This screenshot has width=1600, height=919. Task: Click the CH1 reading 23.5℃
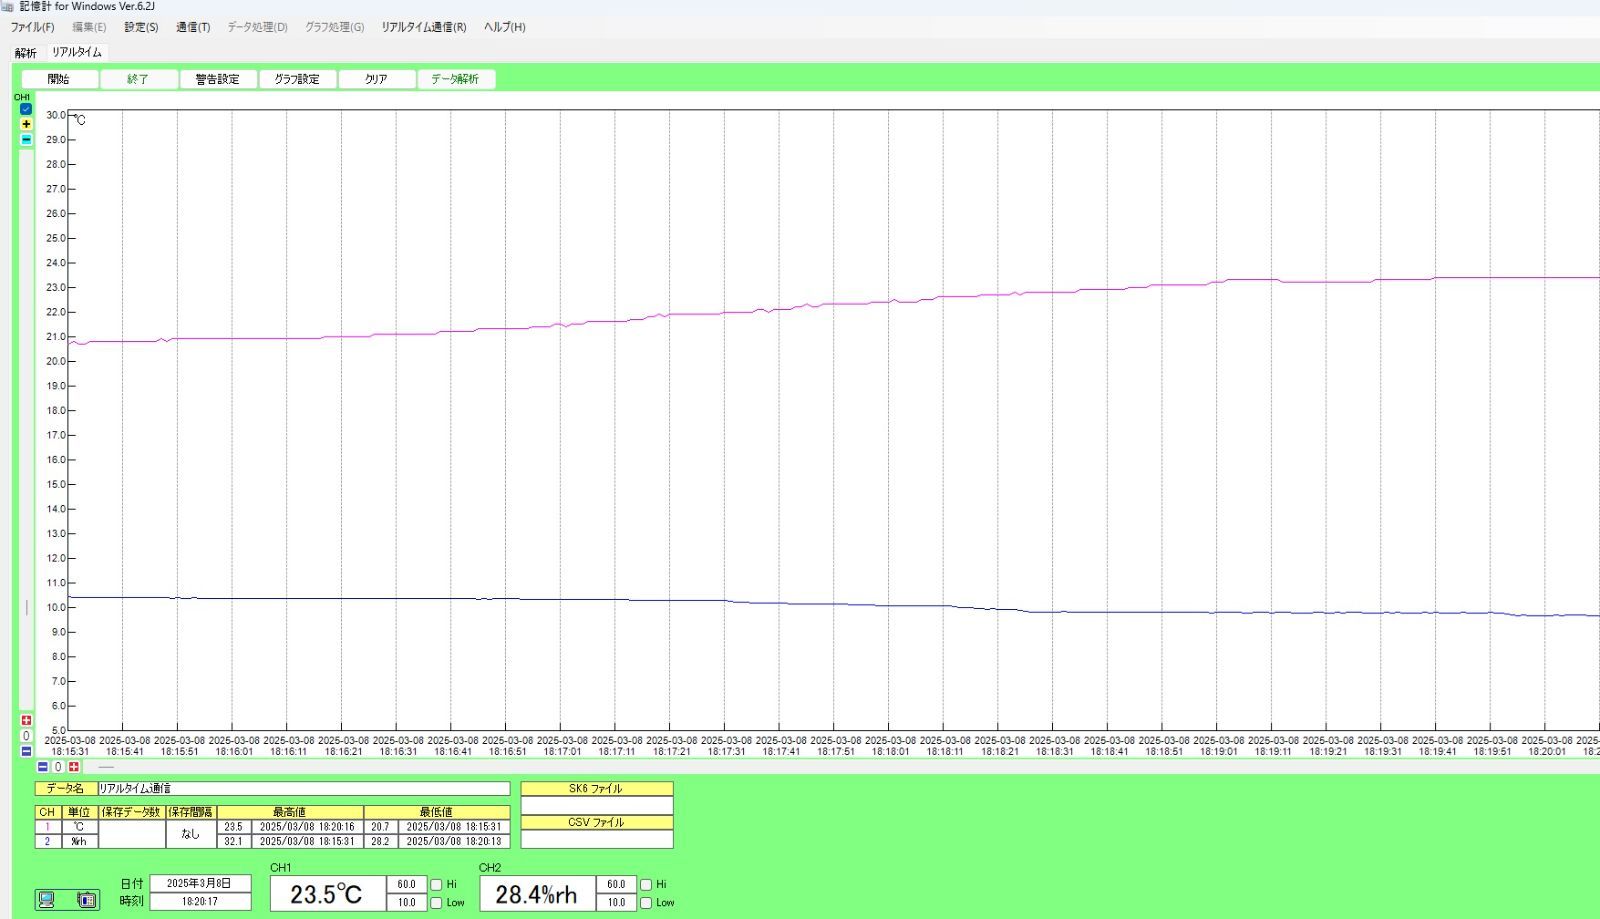(327, 894)
